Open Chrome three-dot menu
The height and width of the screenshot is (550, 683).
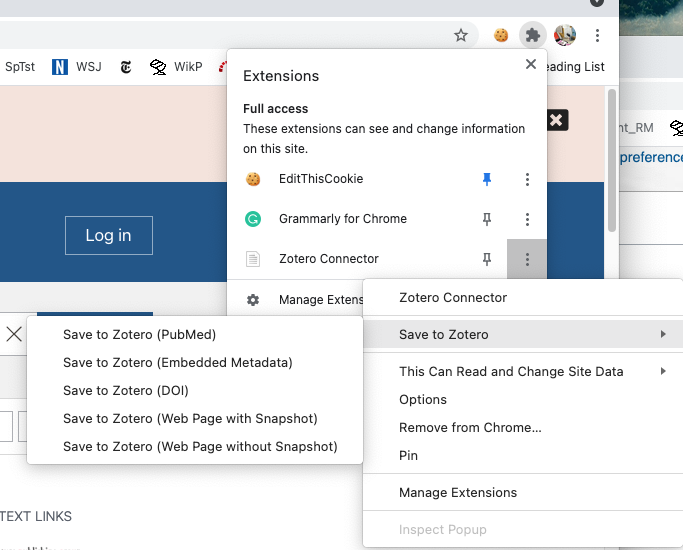597,35
